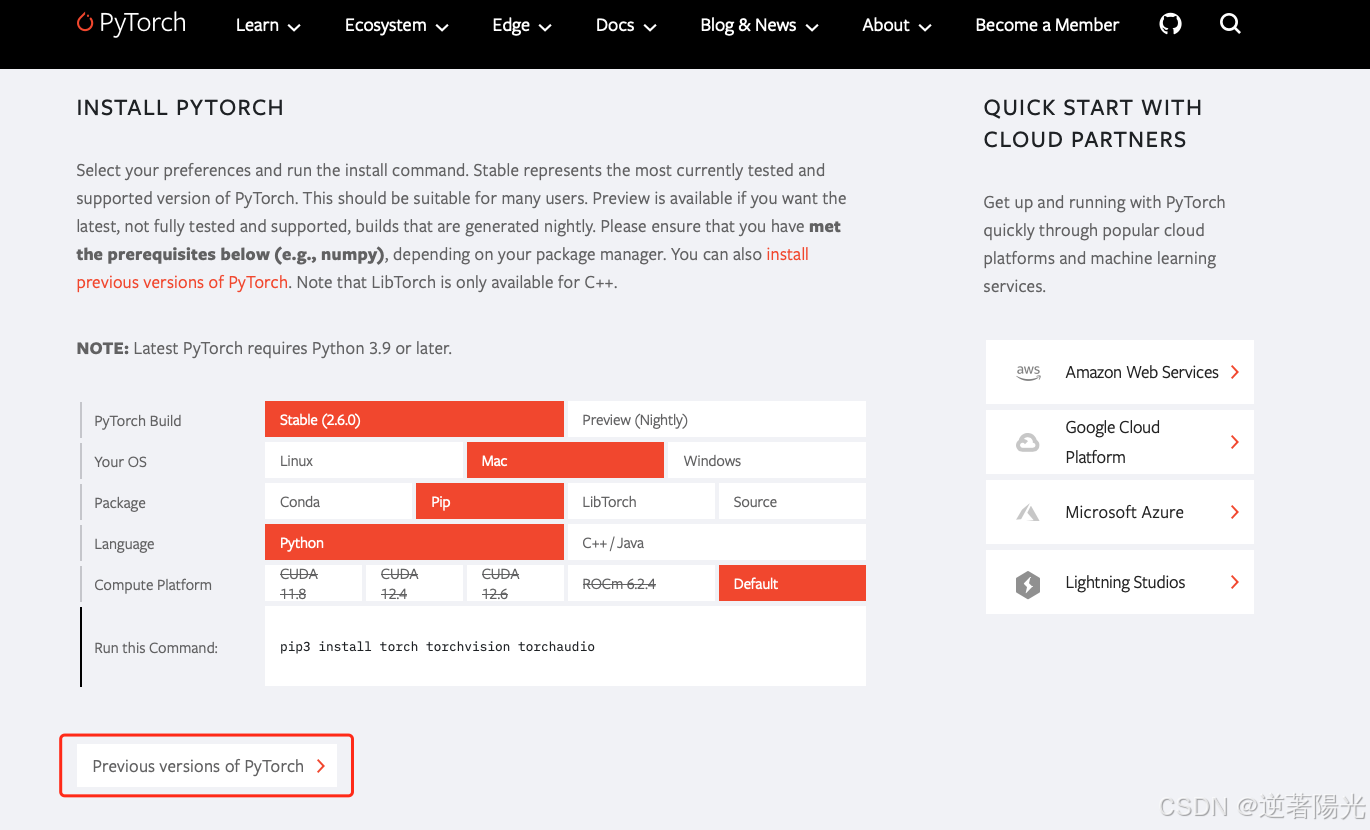Image resolution: width=1370 pixels, height=830 pixels.
Task: Open Google Cloud Platform partner card
Action: [x=1119, y=442]
